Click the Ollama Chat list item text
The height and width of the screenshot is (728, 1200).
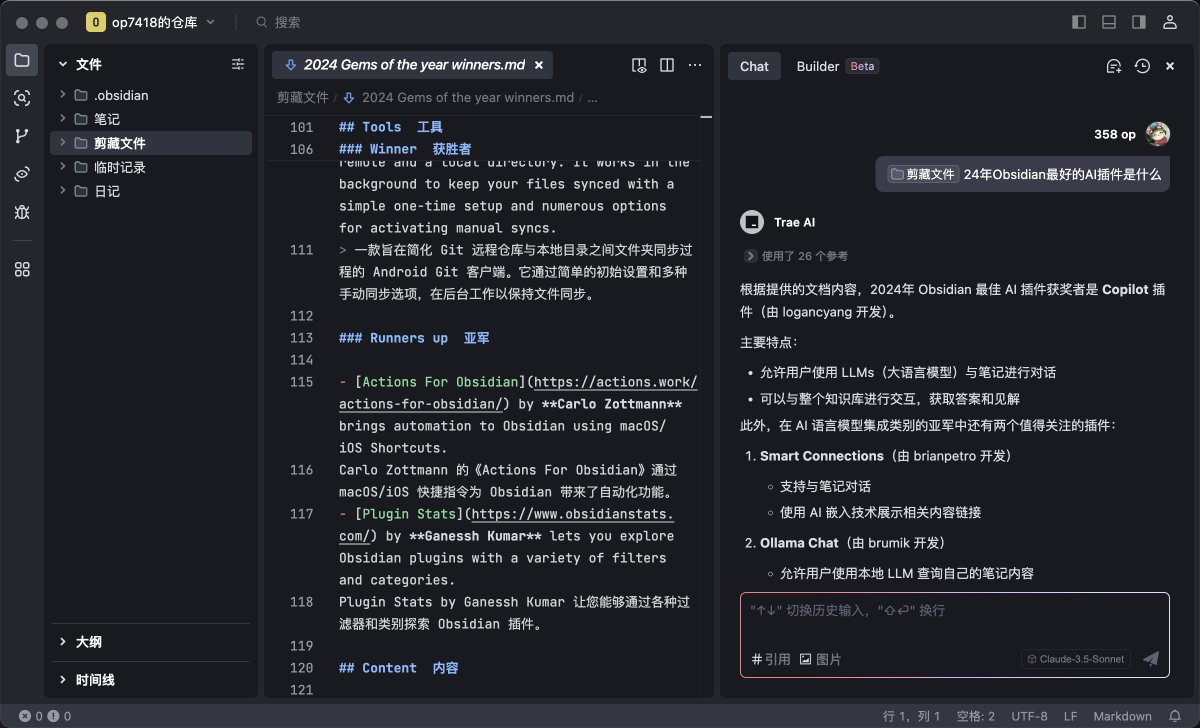[853, 543]
